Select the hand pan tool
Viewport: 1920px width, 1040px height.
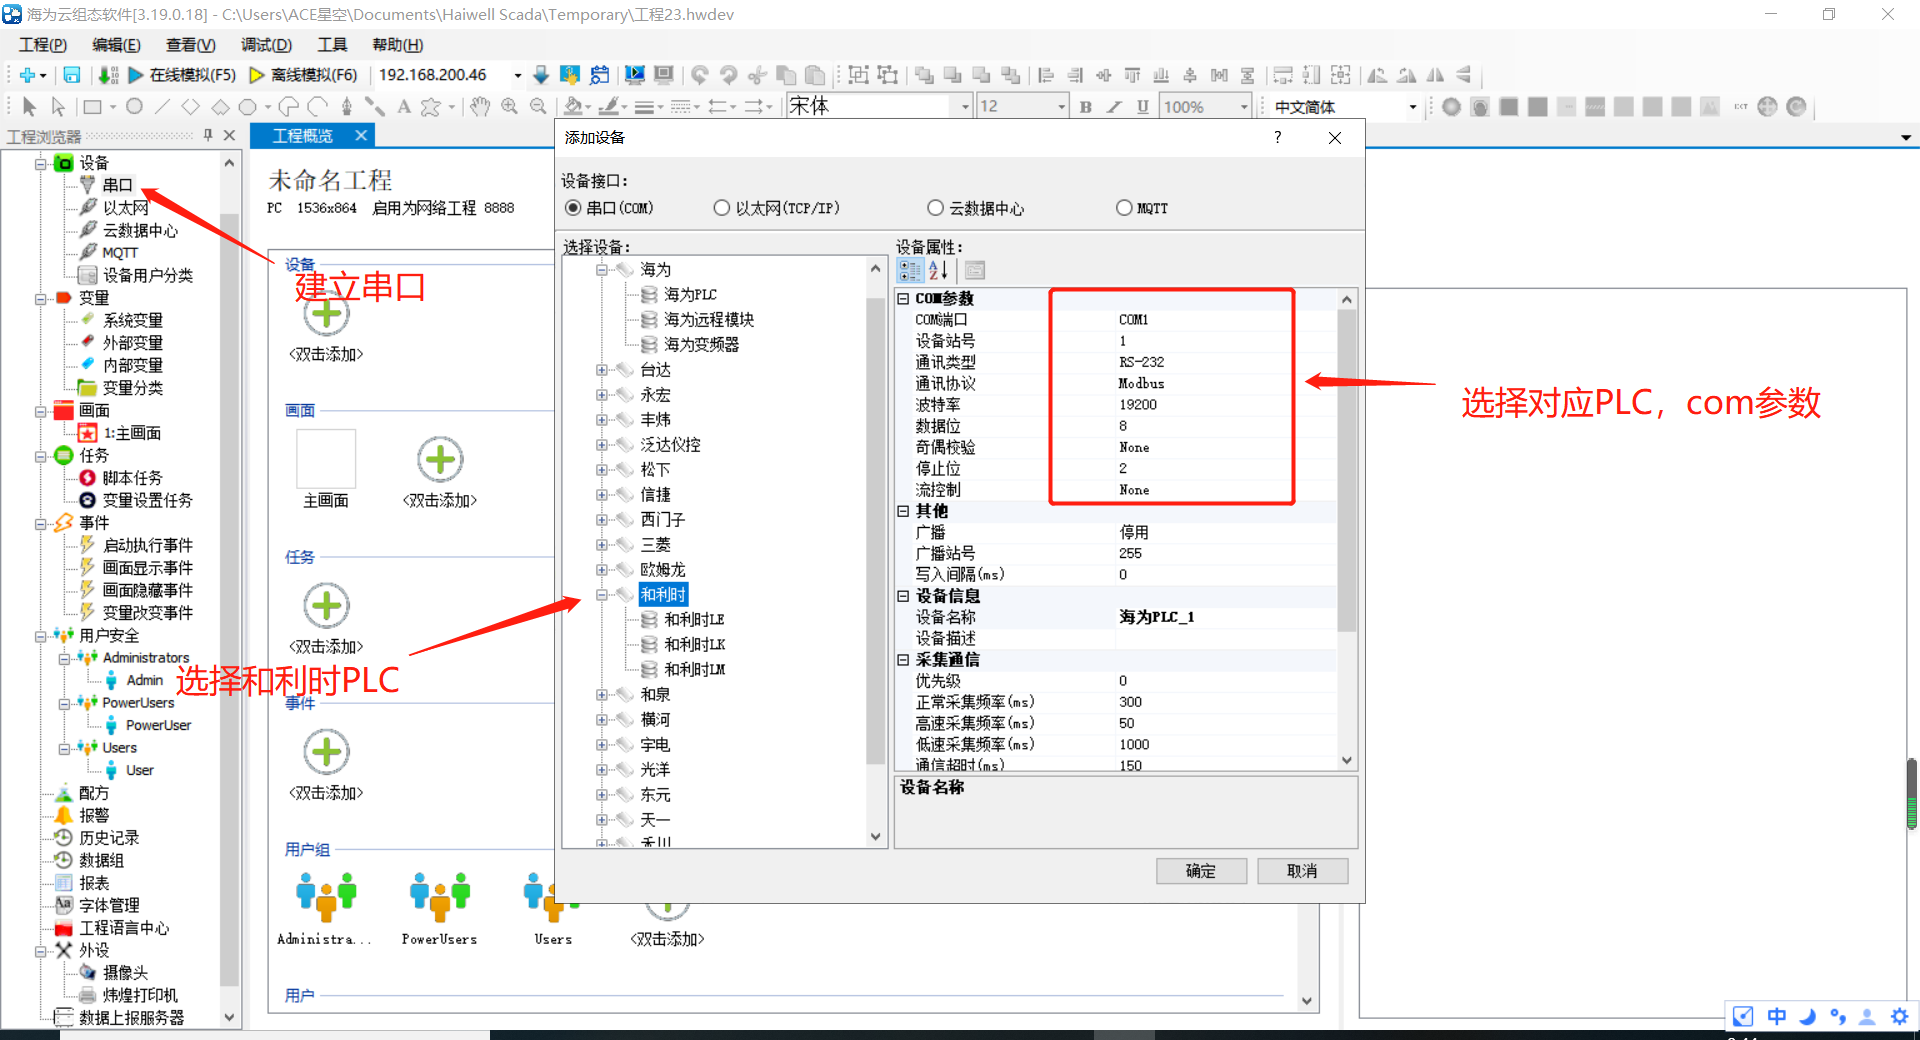(480, 107)
